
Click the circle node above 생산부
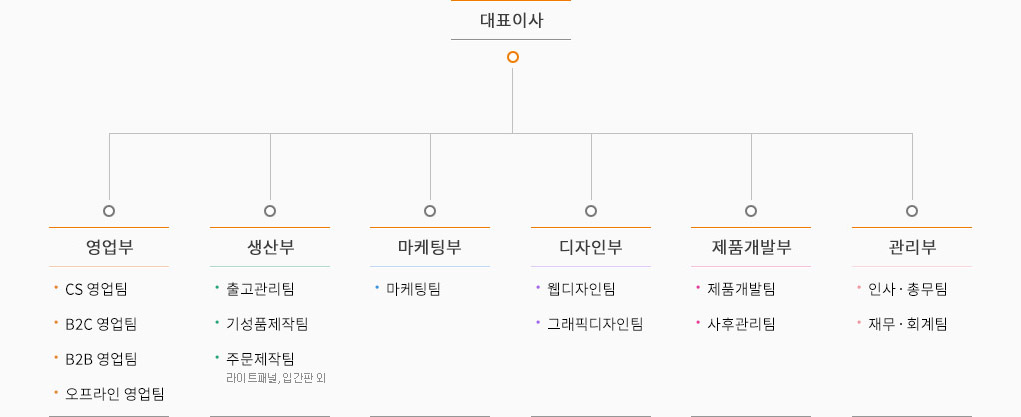pos(270,211)
